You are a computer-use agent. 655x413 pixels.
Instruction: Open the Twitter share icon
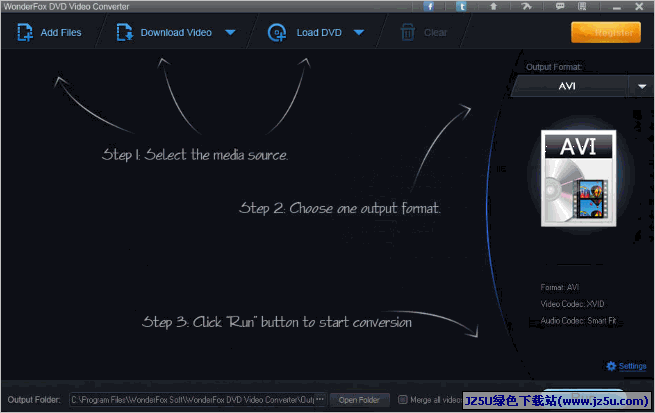click(x=461, y=6)
